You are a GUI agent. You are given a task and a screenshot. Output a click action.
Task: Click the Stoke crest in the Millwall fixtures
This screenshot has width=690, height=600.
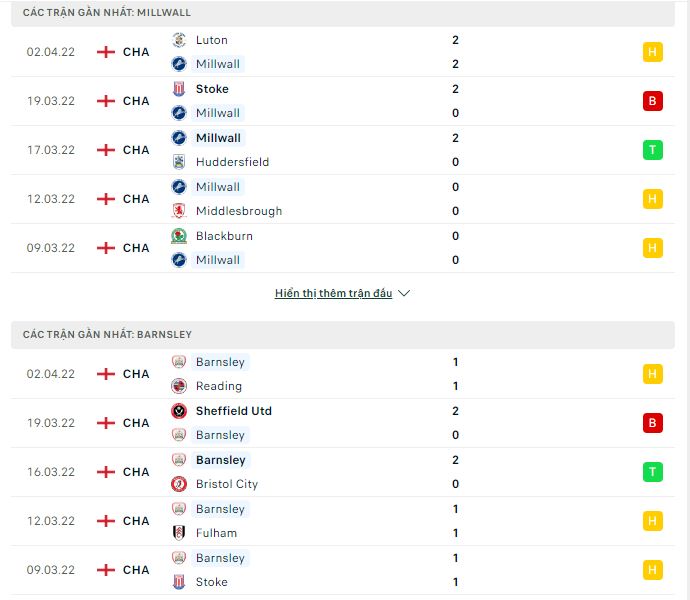[x=179, y=89]
